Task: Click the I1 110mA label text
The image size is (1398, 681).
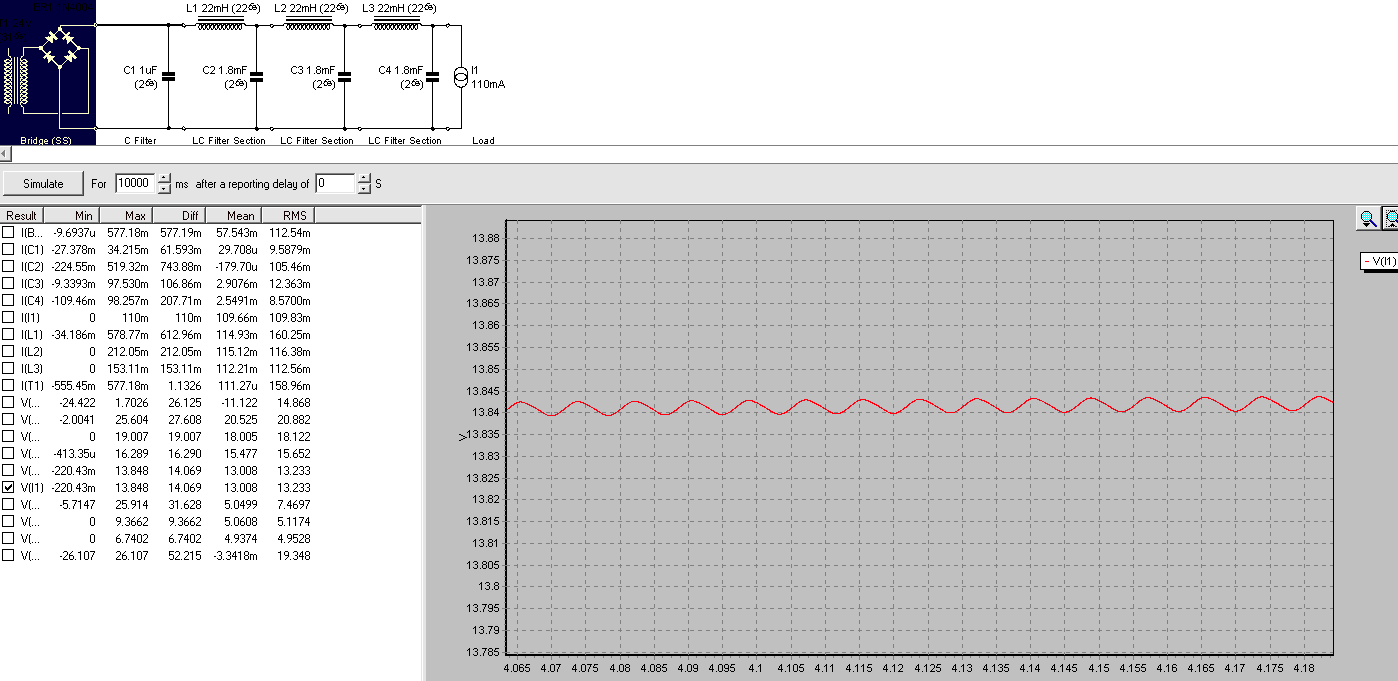Action: point(488,77)
